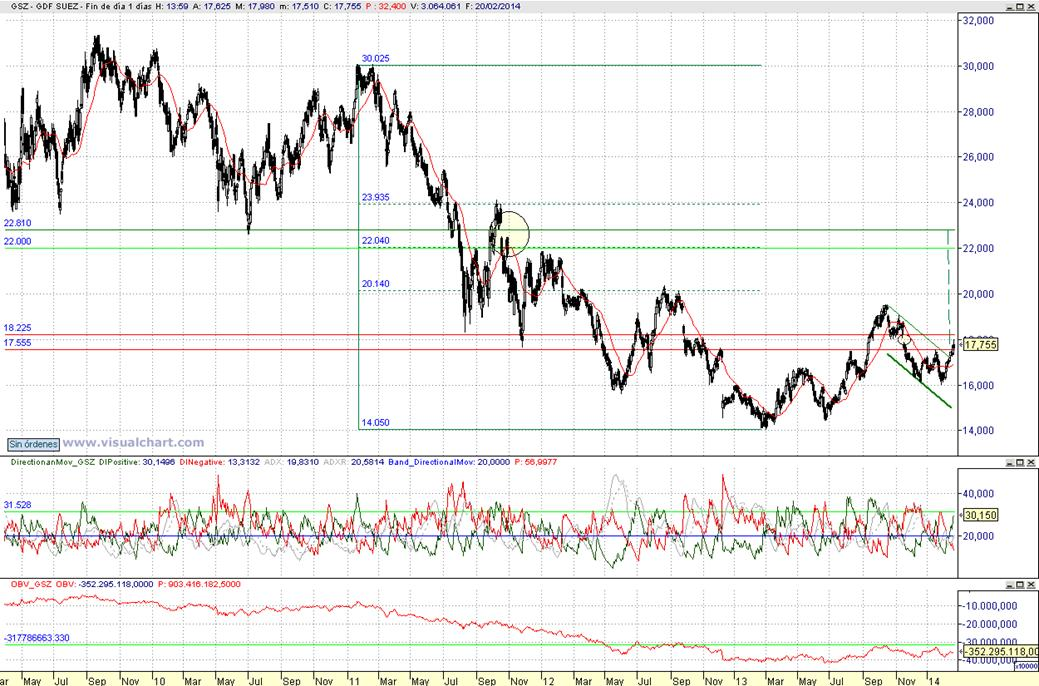Click the 22.000 horizontal line label

[17, 241]
